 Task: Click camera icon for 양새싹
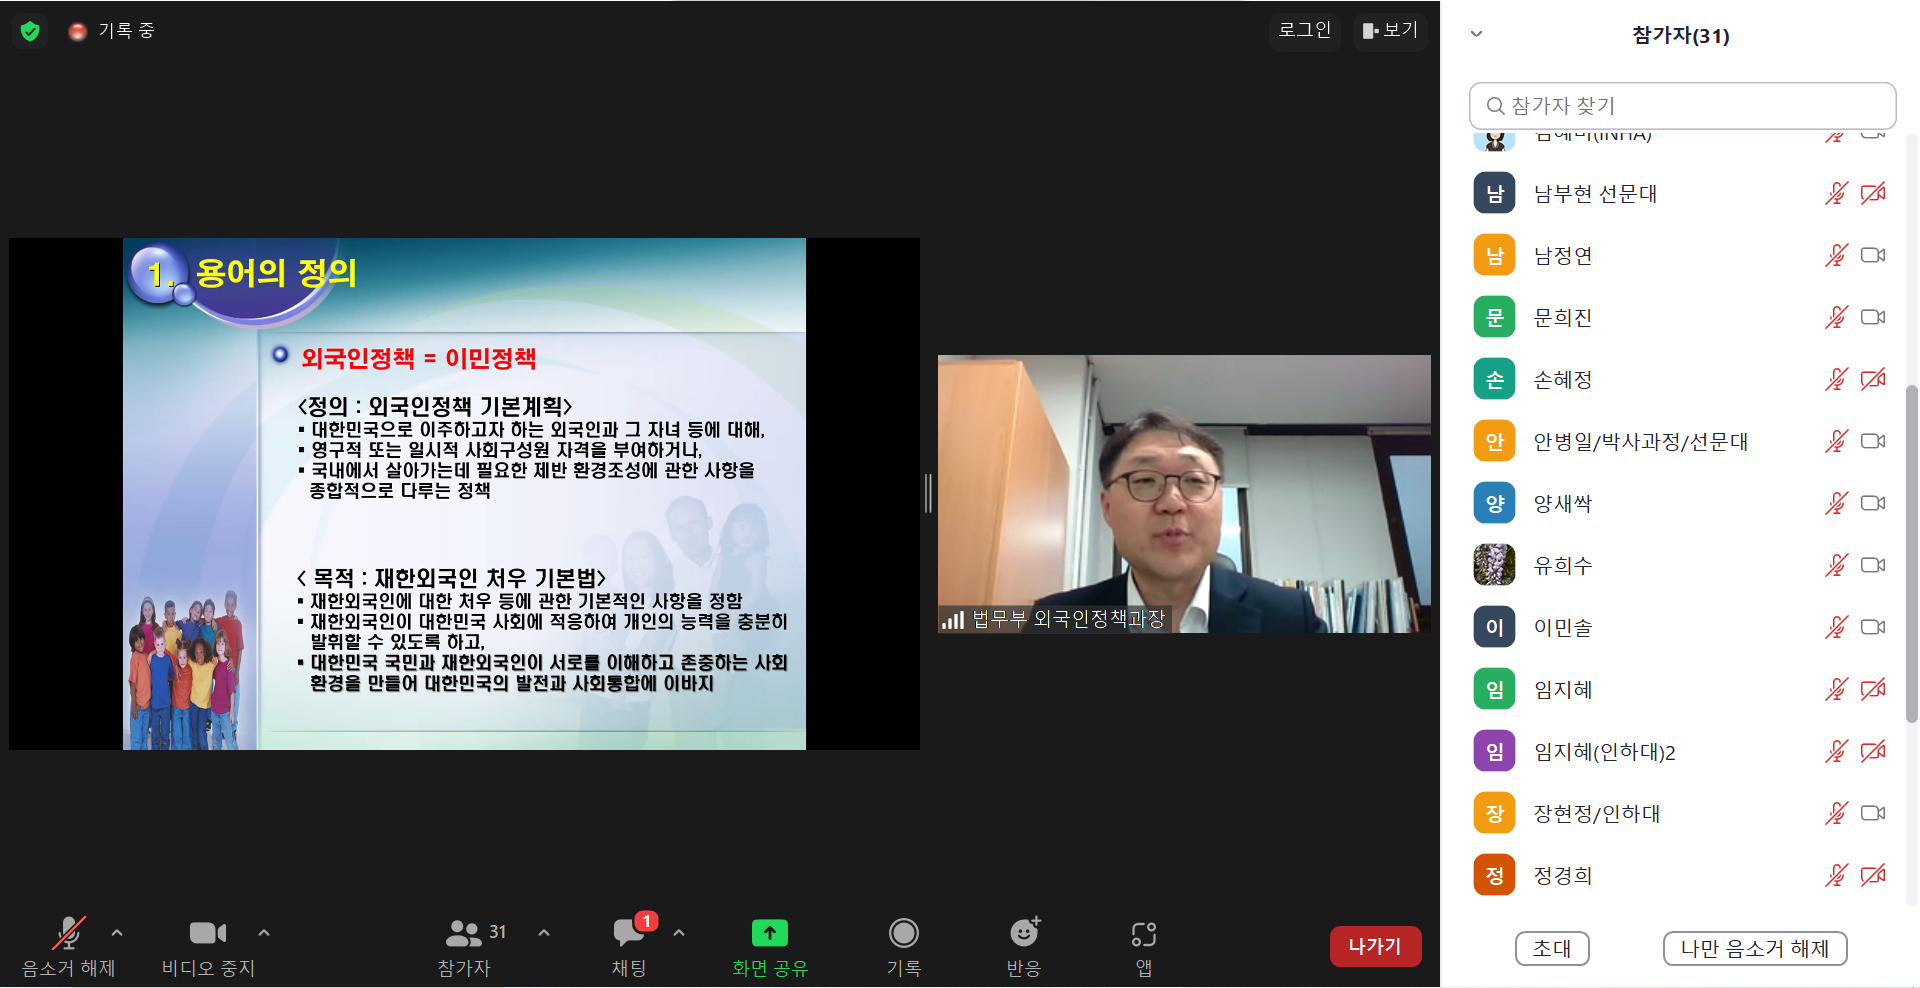[x=1873, y=503]
